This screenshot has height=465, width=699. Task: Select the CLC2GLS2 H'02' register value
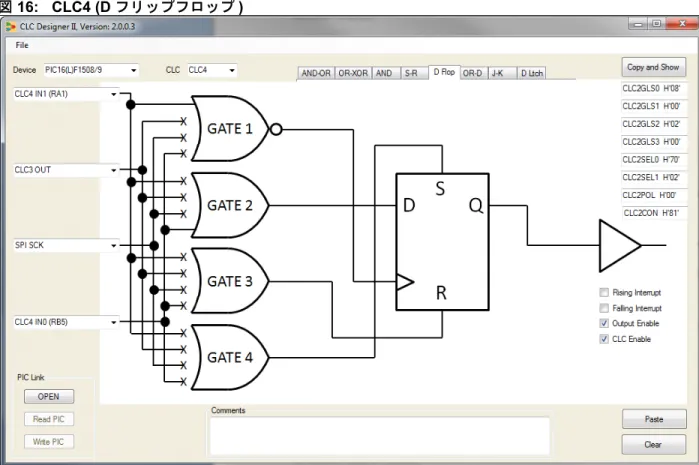coord(653,124)
